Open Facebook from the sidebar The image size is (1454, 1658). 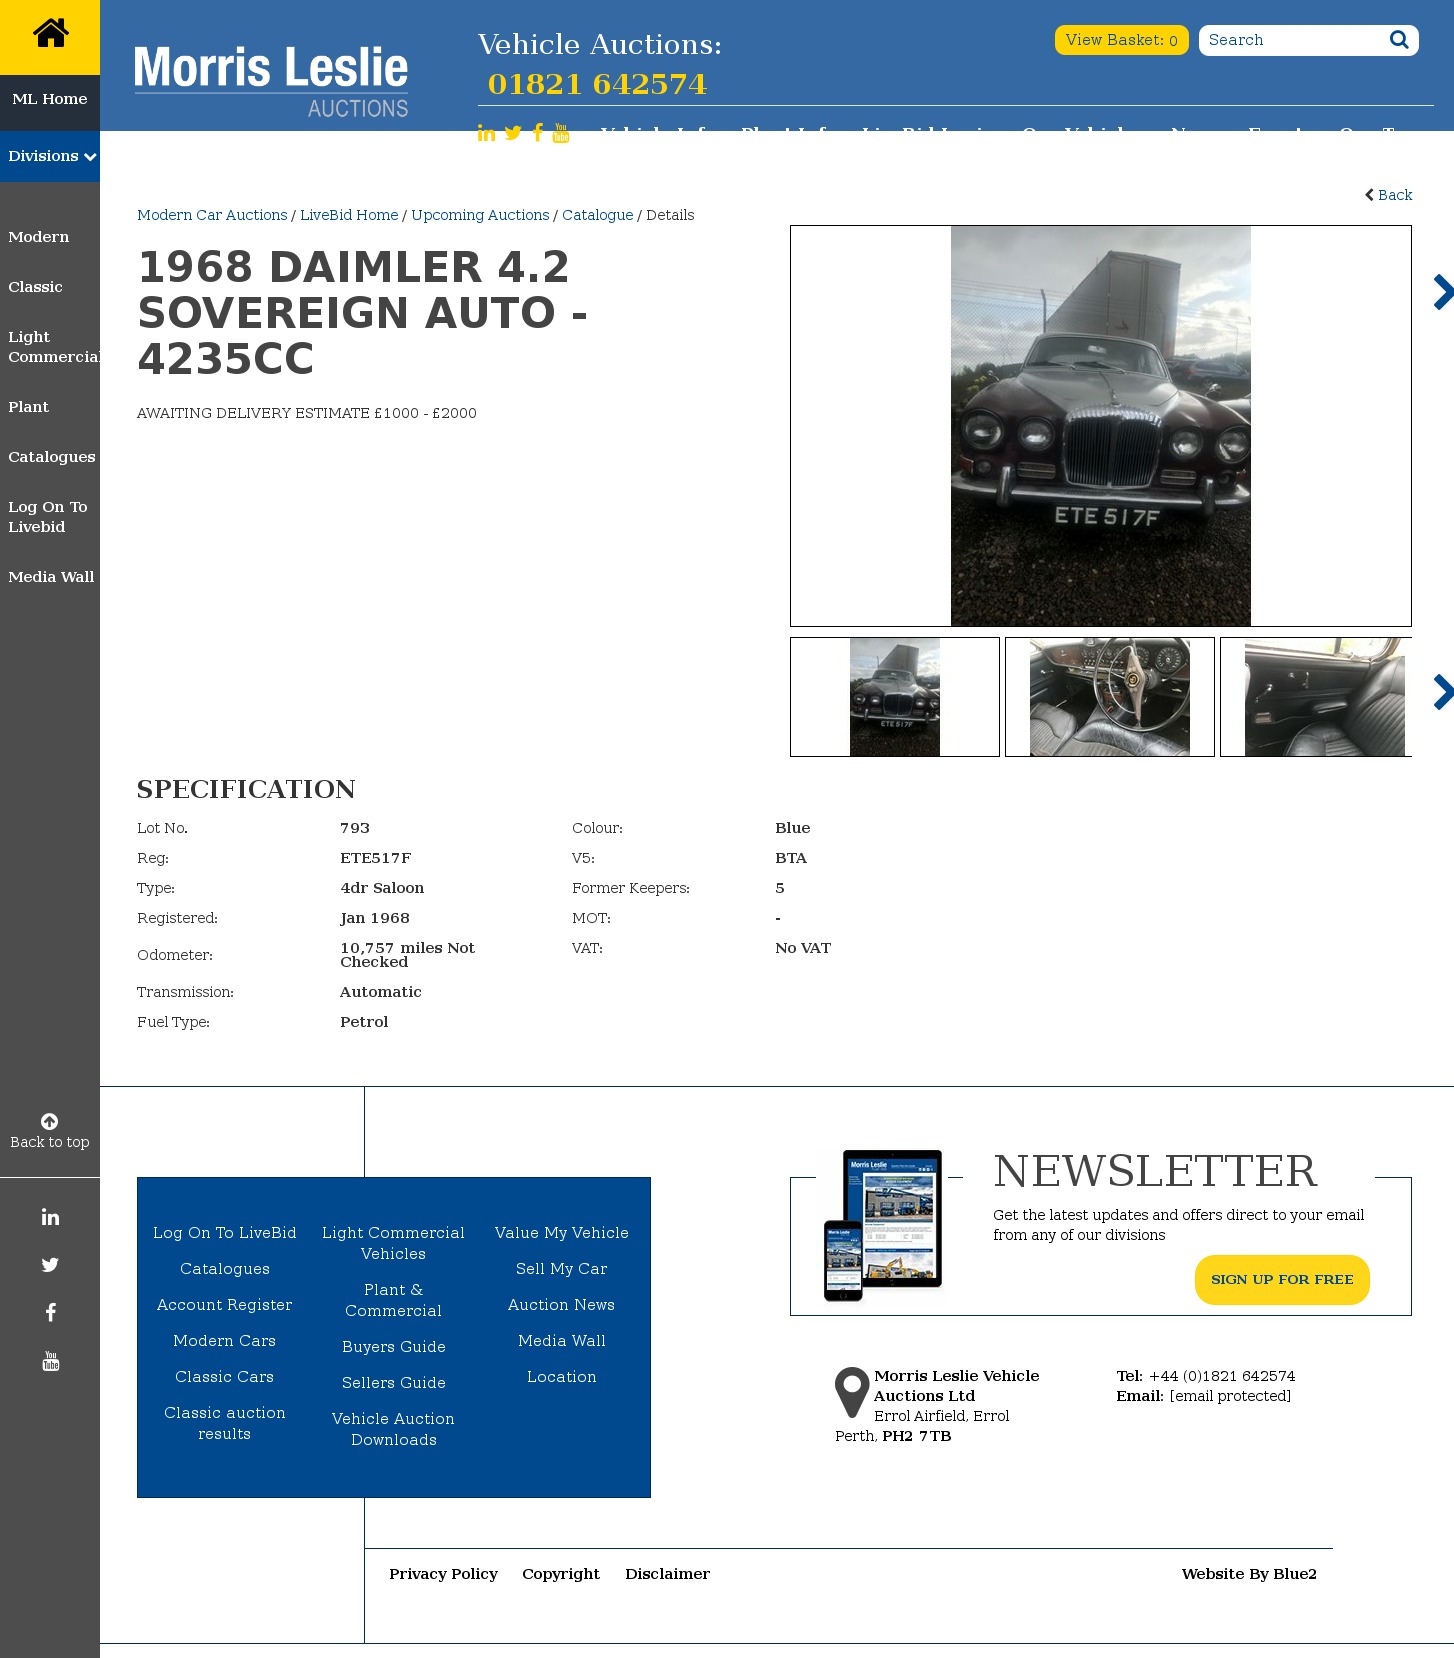point(50,1313)
